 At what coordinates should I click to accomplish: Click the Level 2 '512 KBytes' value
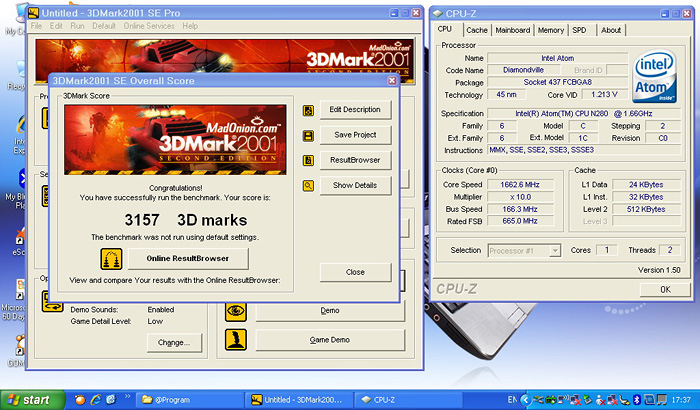(646, 209)
